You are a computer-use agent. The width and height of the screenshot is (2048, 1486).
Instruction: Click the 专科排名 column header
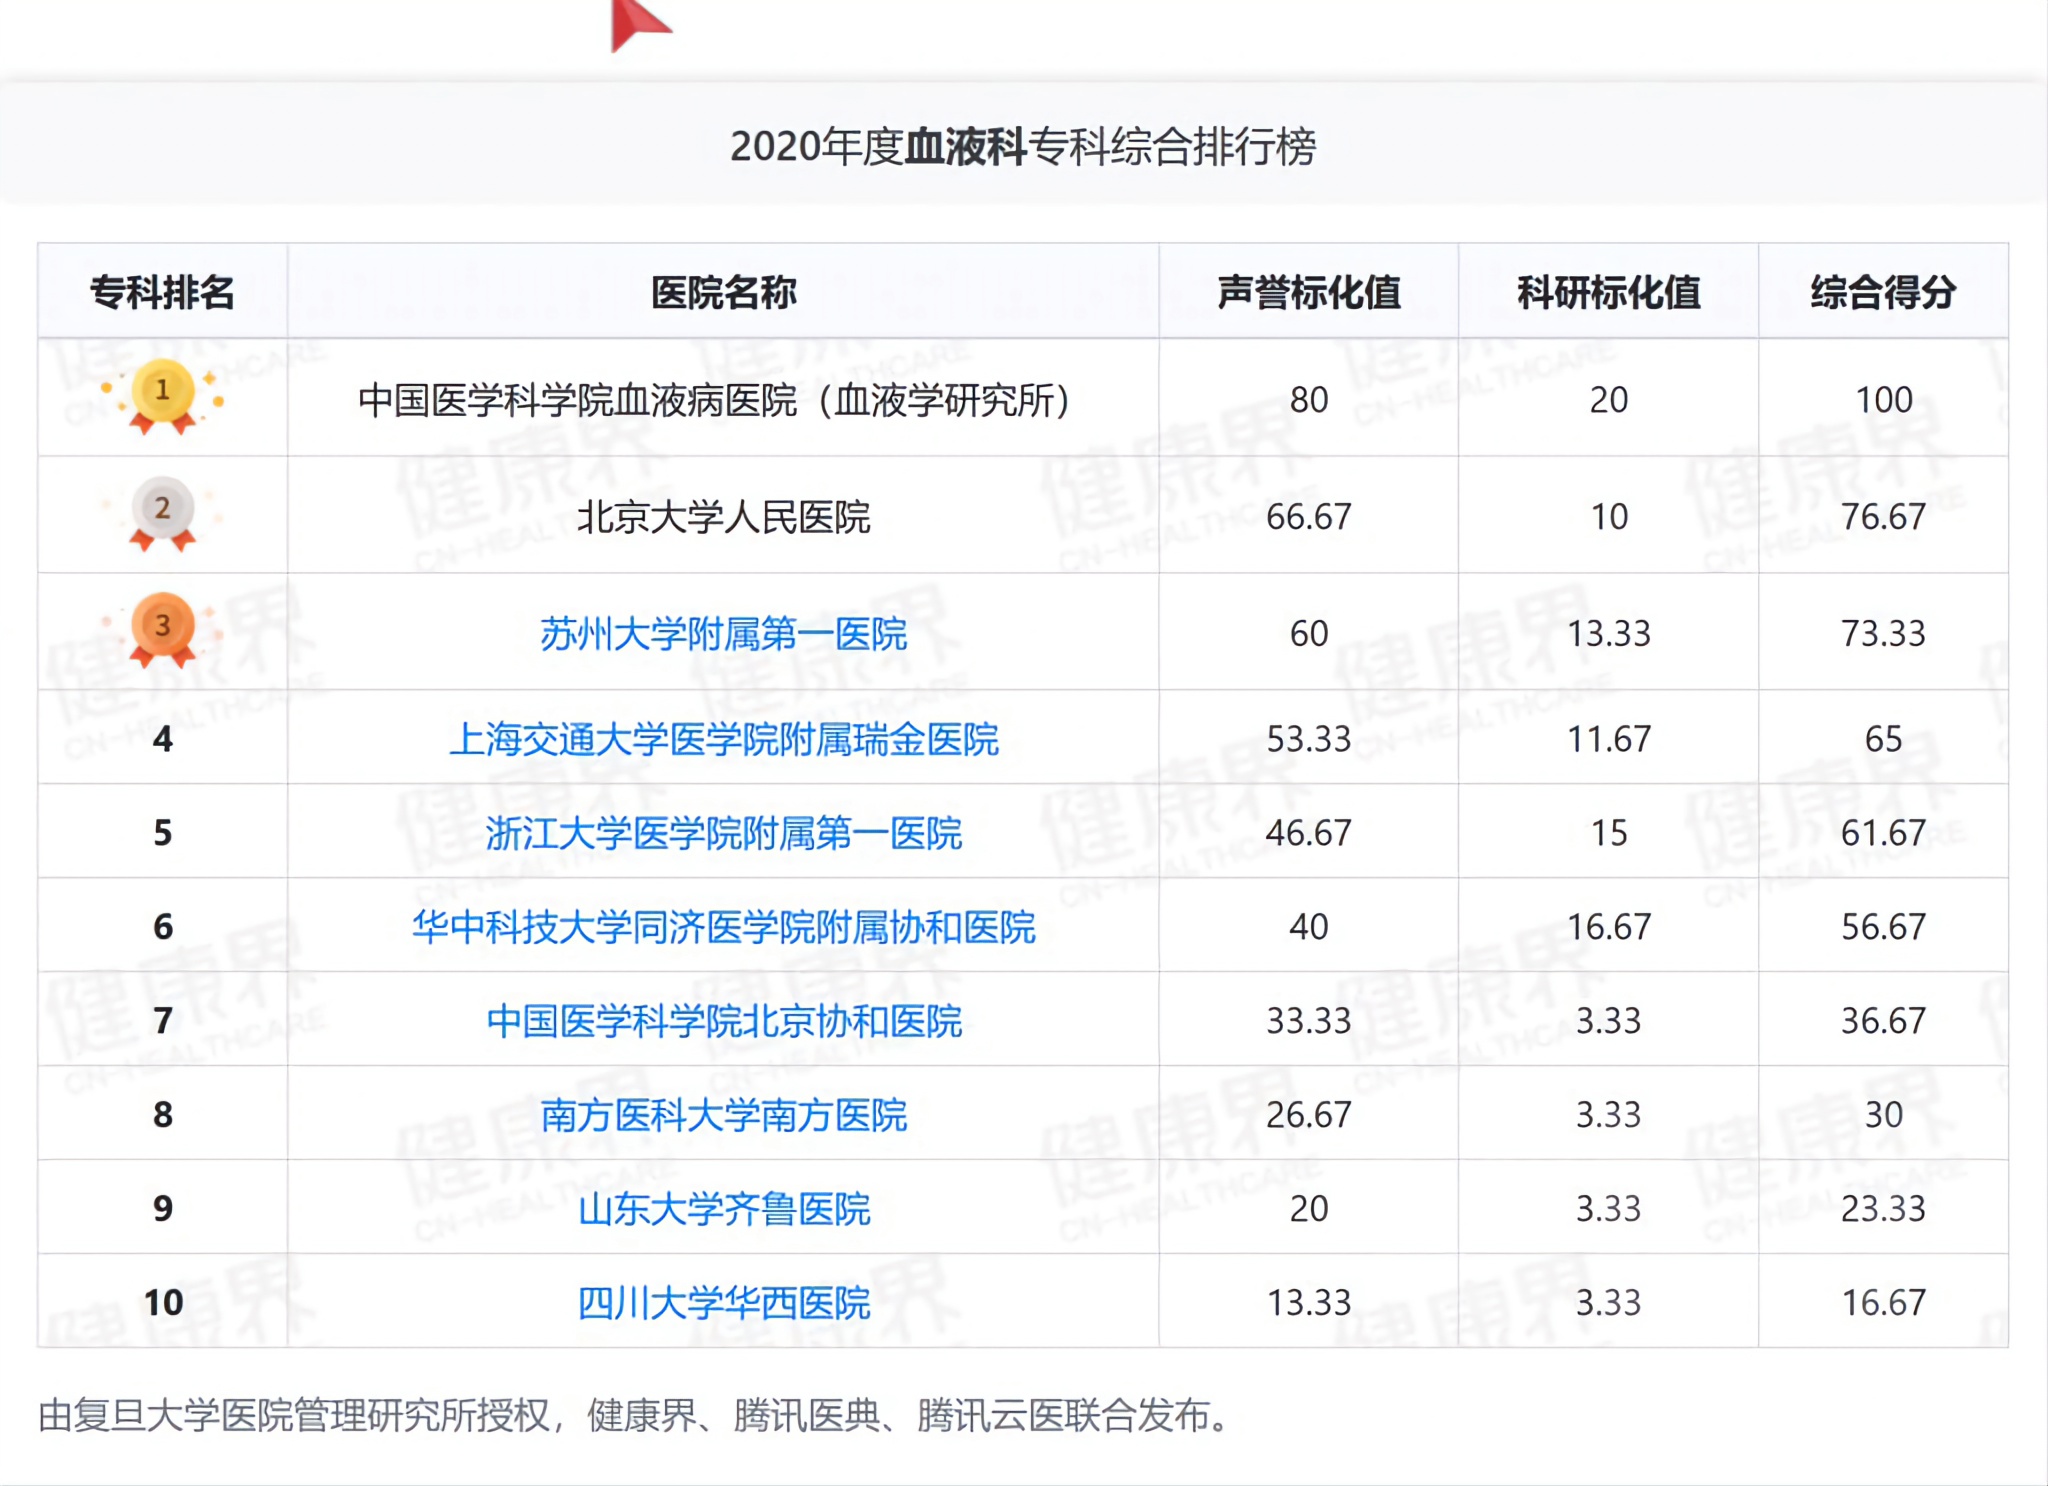162,292
